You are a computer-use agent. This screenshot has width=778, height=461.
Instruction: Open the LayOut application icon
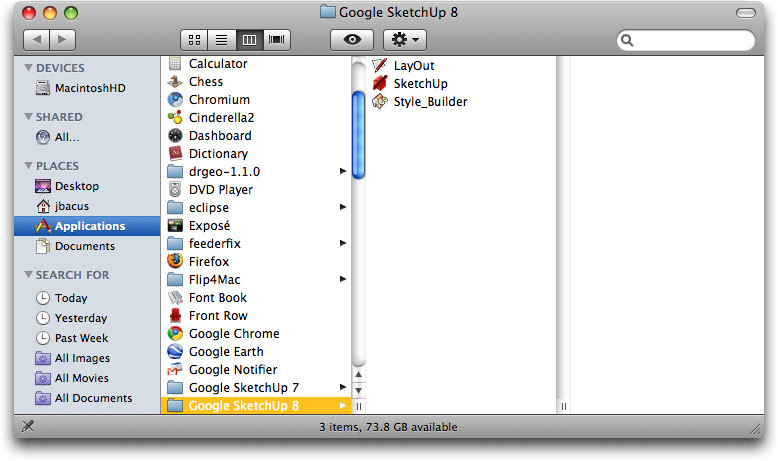pos(380,65)
